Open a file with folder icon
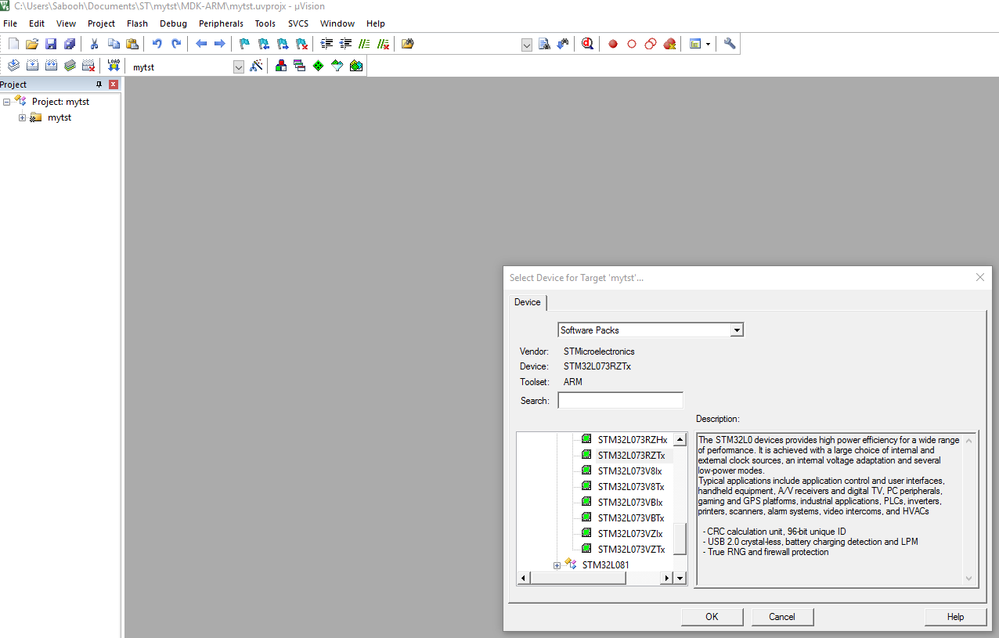Image resolution: width=999 pixels, height=638 pixels. point(32,44)
